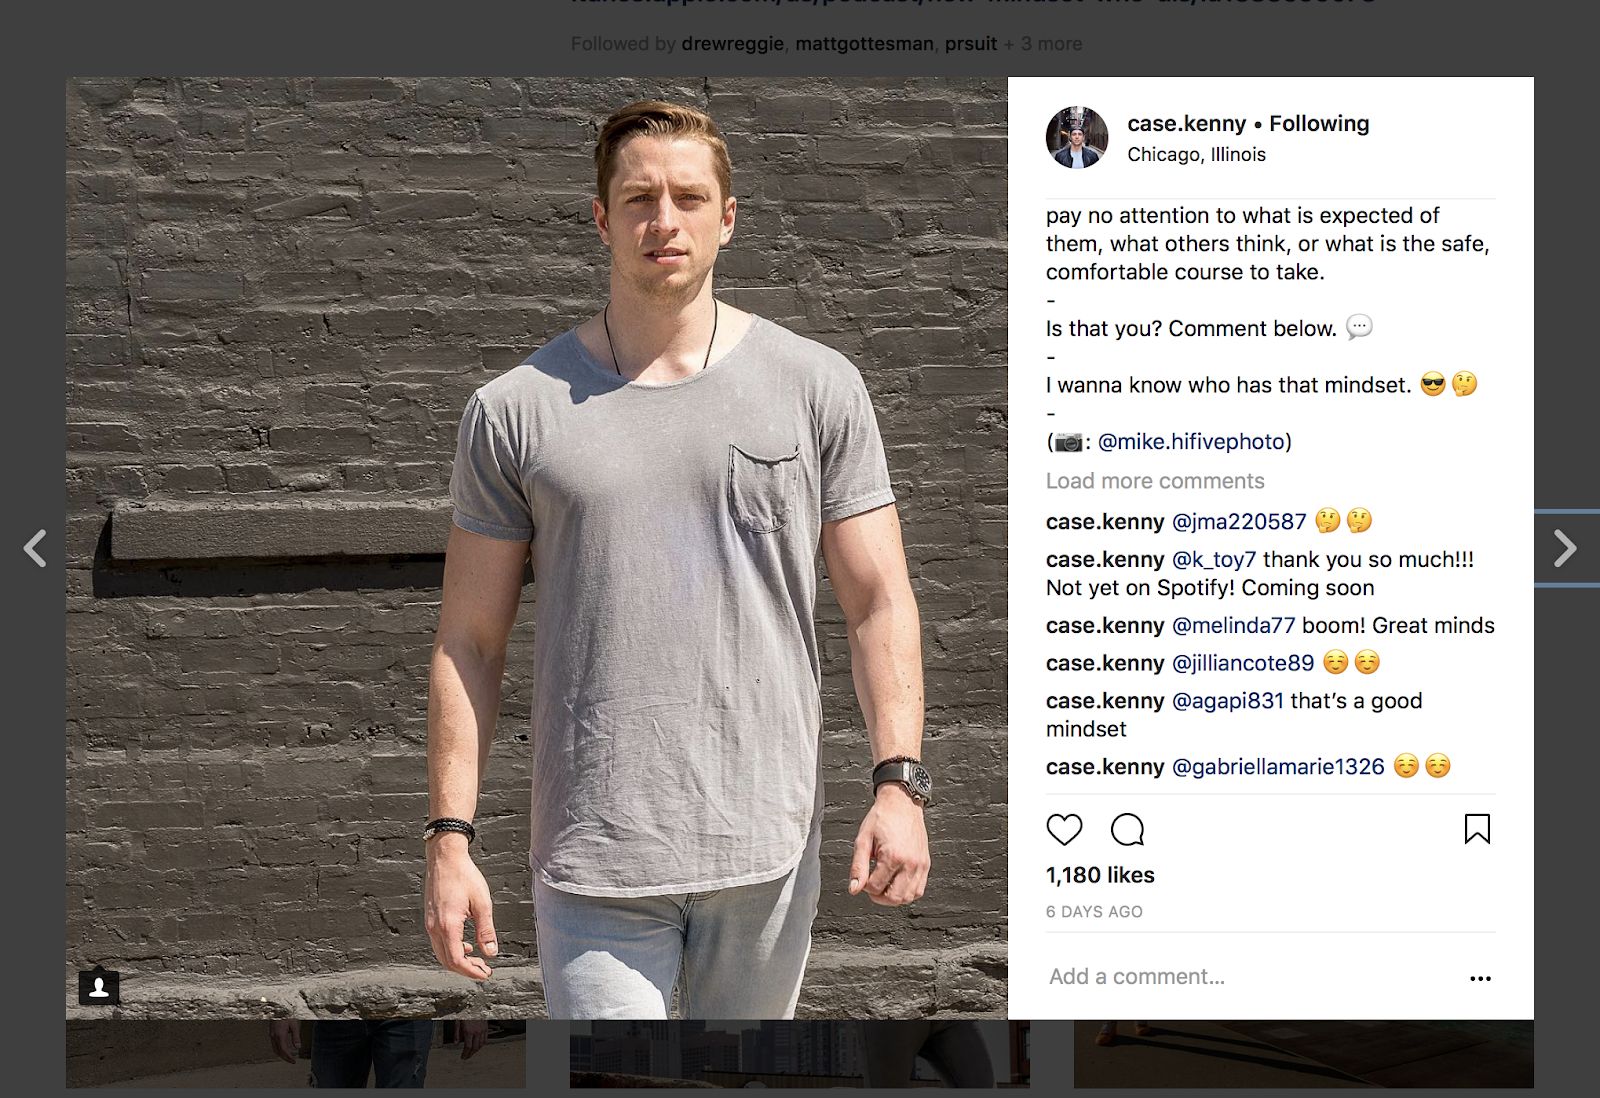
Task: Open the @gabriellamarie1326 profile mention
Action: point(1278,767)
